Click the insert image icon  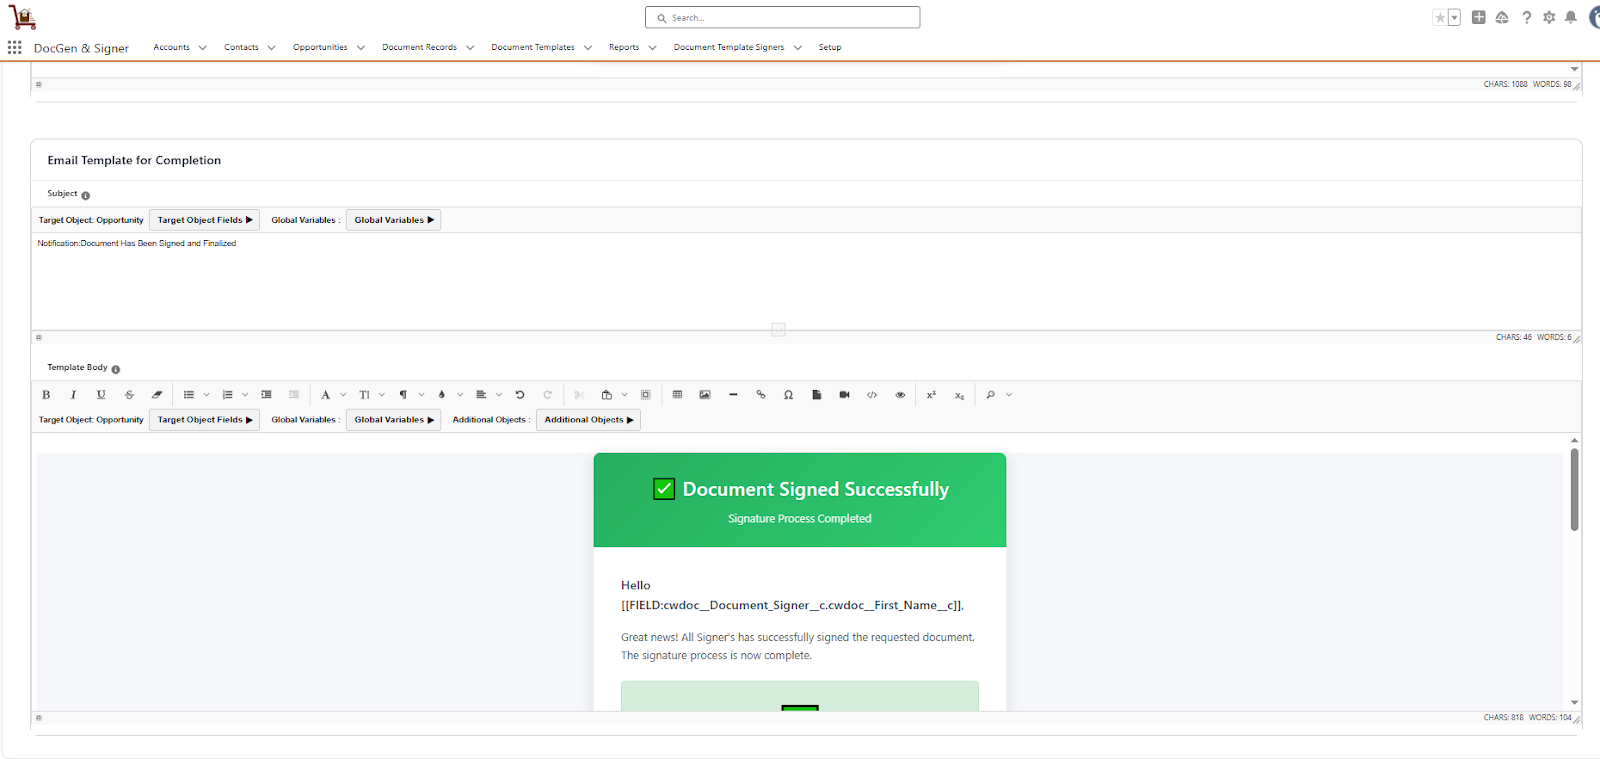pyautogui.click(x=705, y=395)
